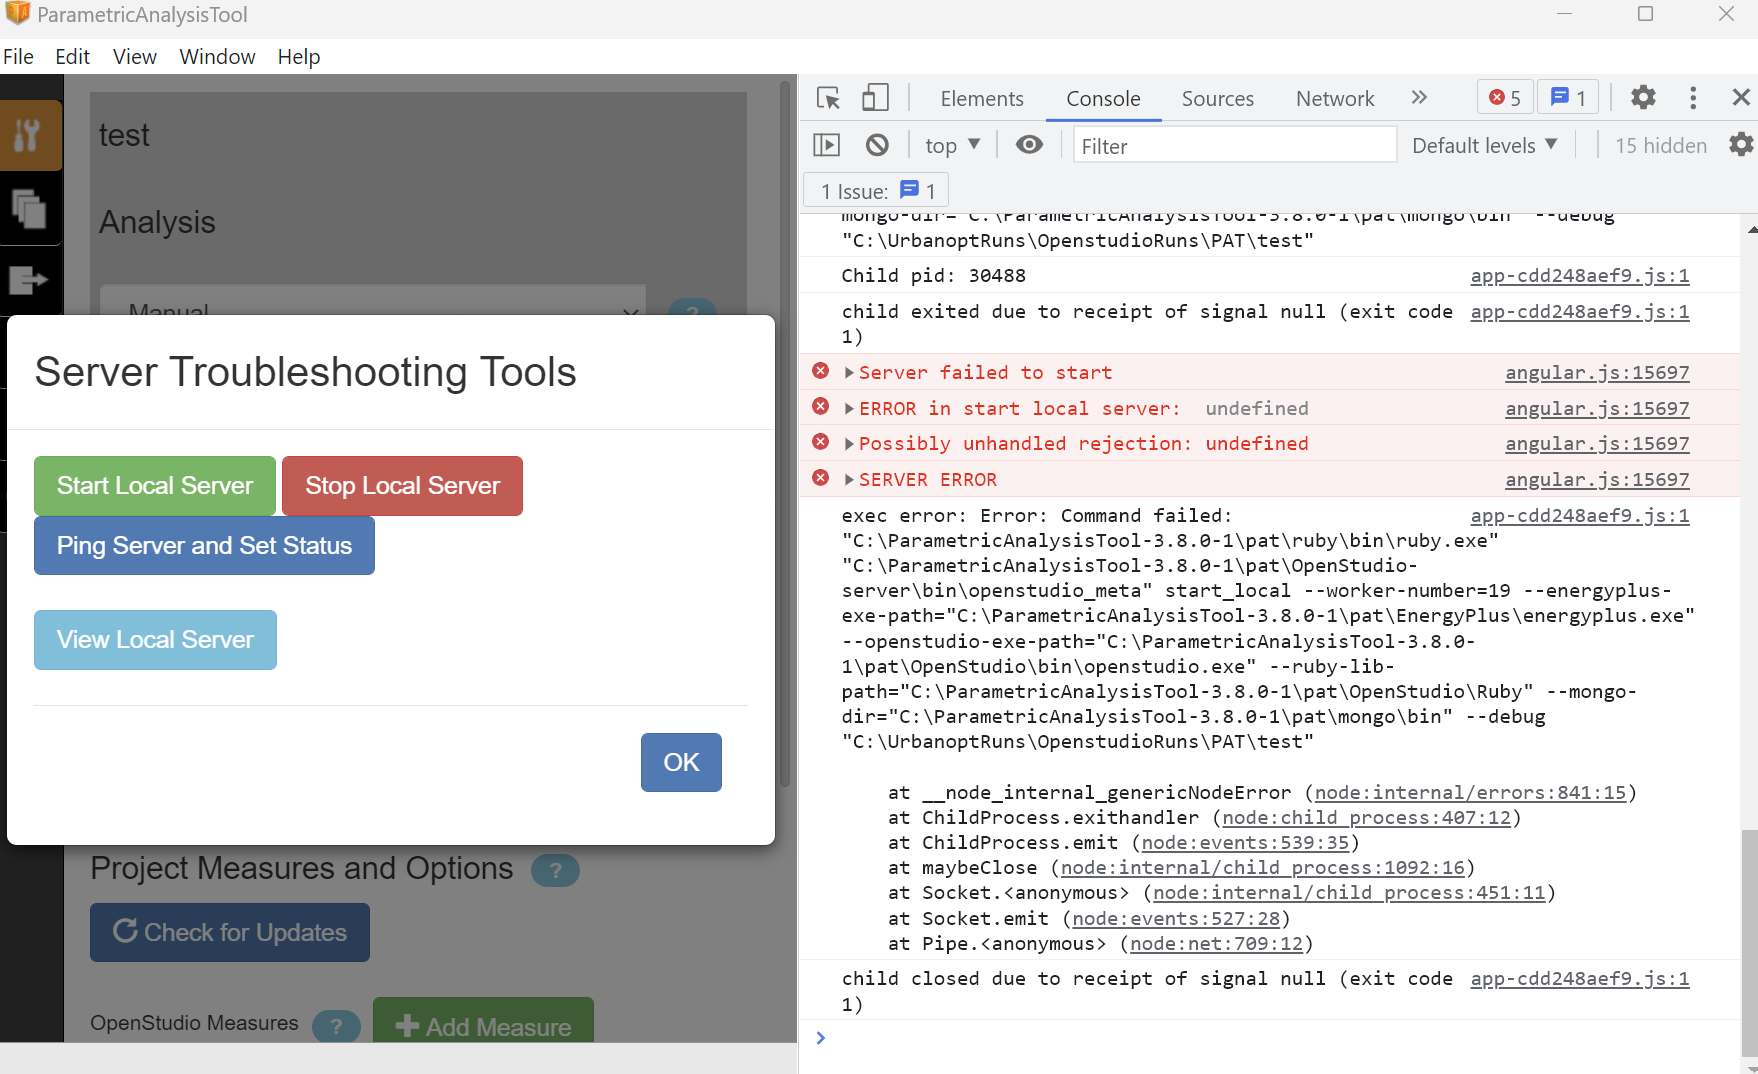Click Stop Local Server button
Viewport: 1758px width, 1074px height.
pos(402,485)
